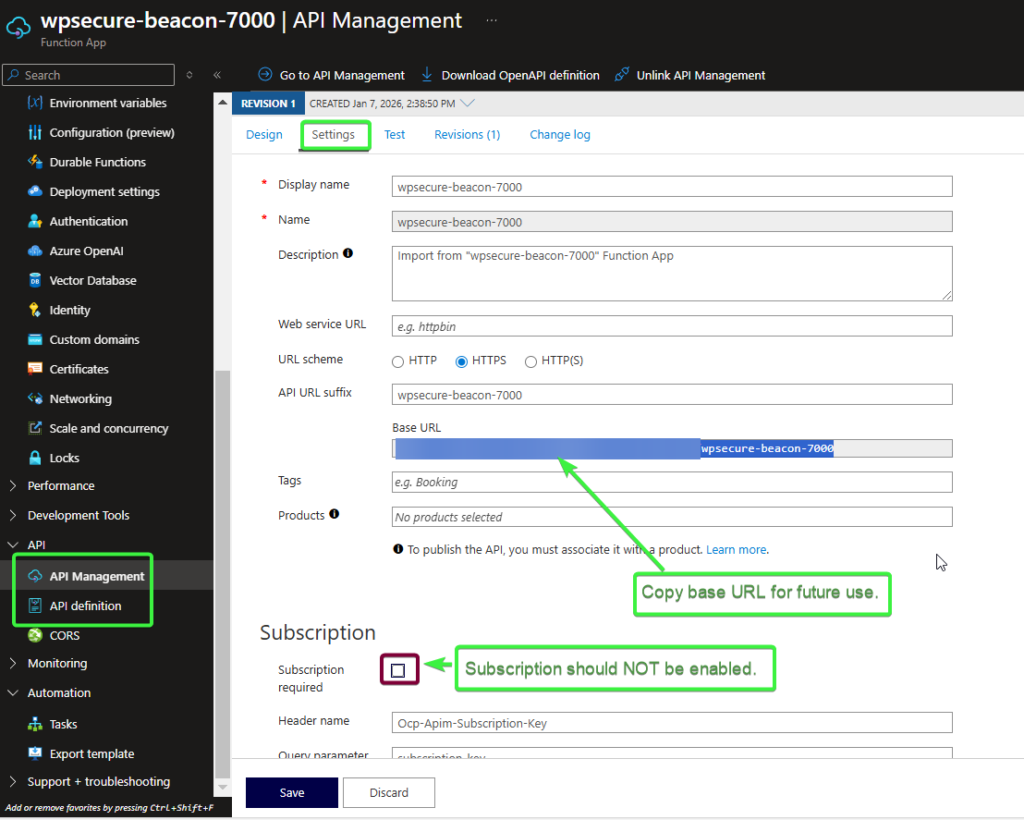1024x820 pixels.
Task: Open the Locks padlock icon
Action: pyautogui.click(x=35, y=458)
